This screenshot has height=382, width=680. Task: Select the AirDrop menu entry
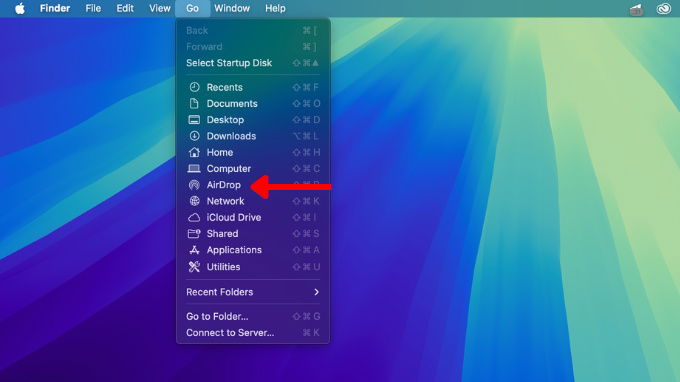pyautogui.click(x=253, y=185)
